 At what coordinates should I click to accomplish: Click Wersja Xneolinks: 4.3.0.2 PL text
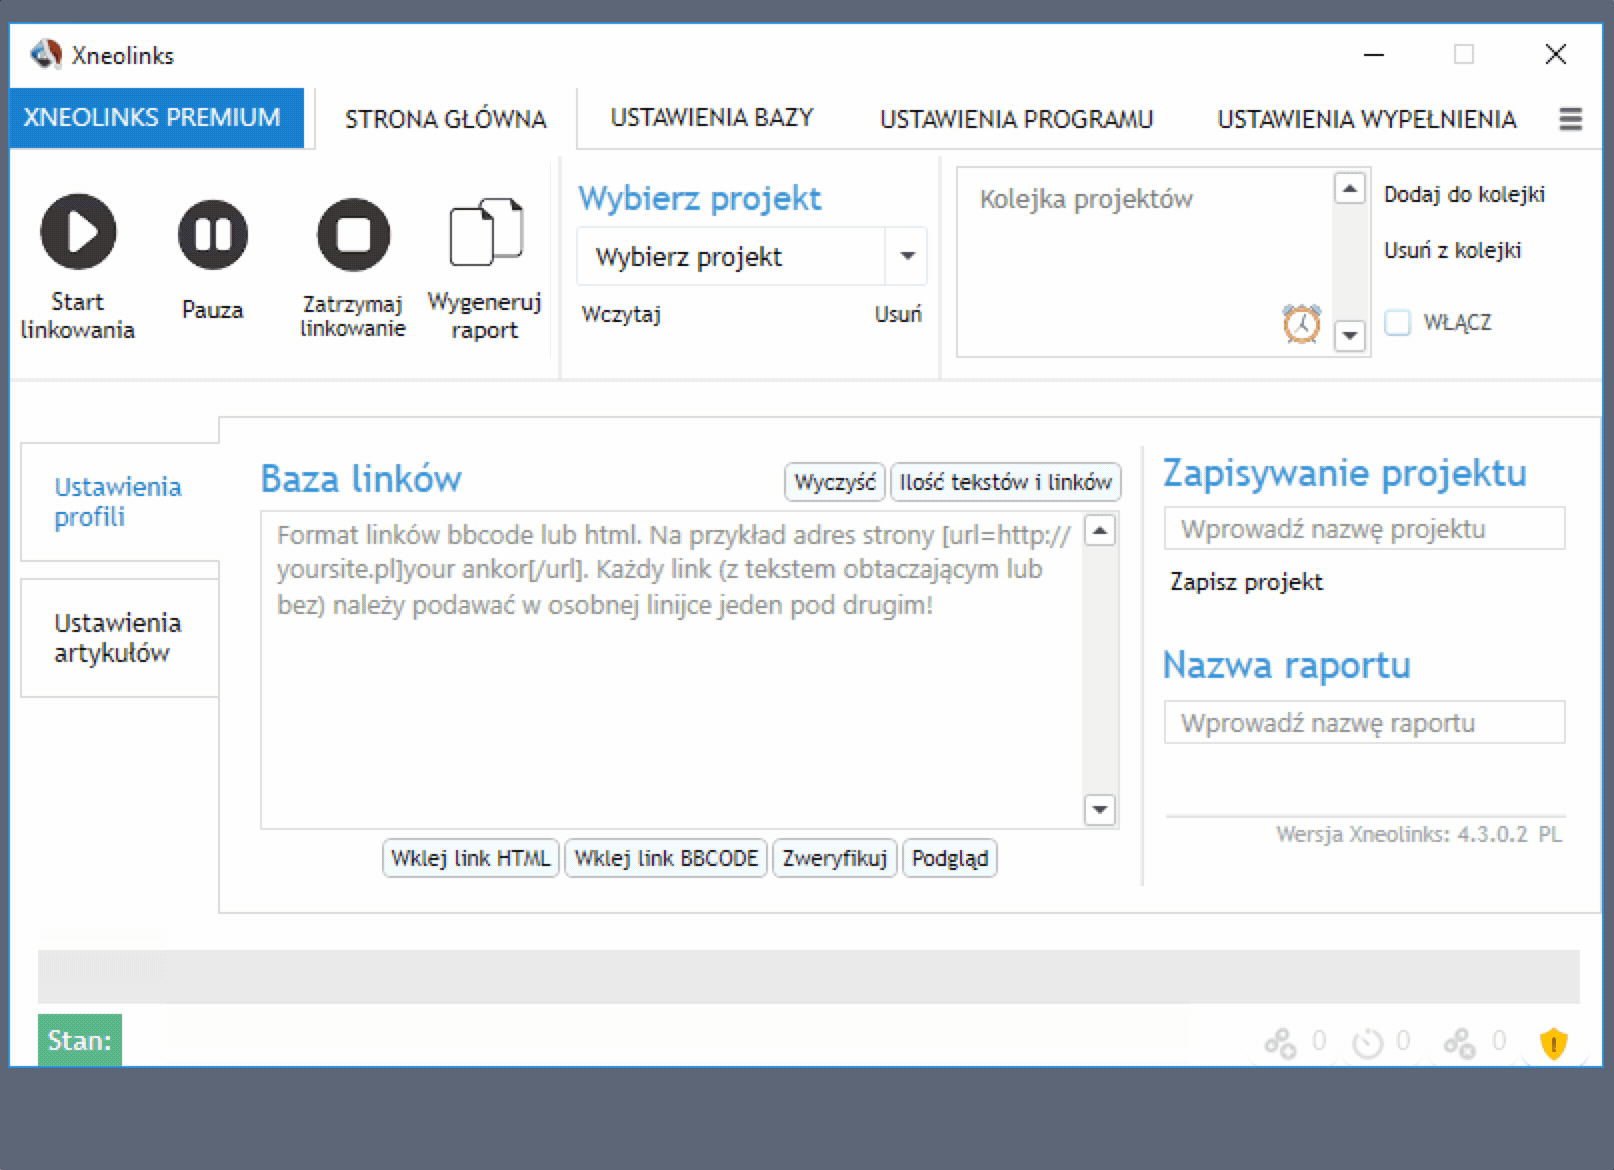click(x=1418, y=834)
